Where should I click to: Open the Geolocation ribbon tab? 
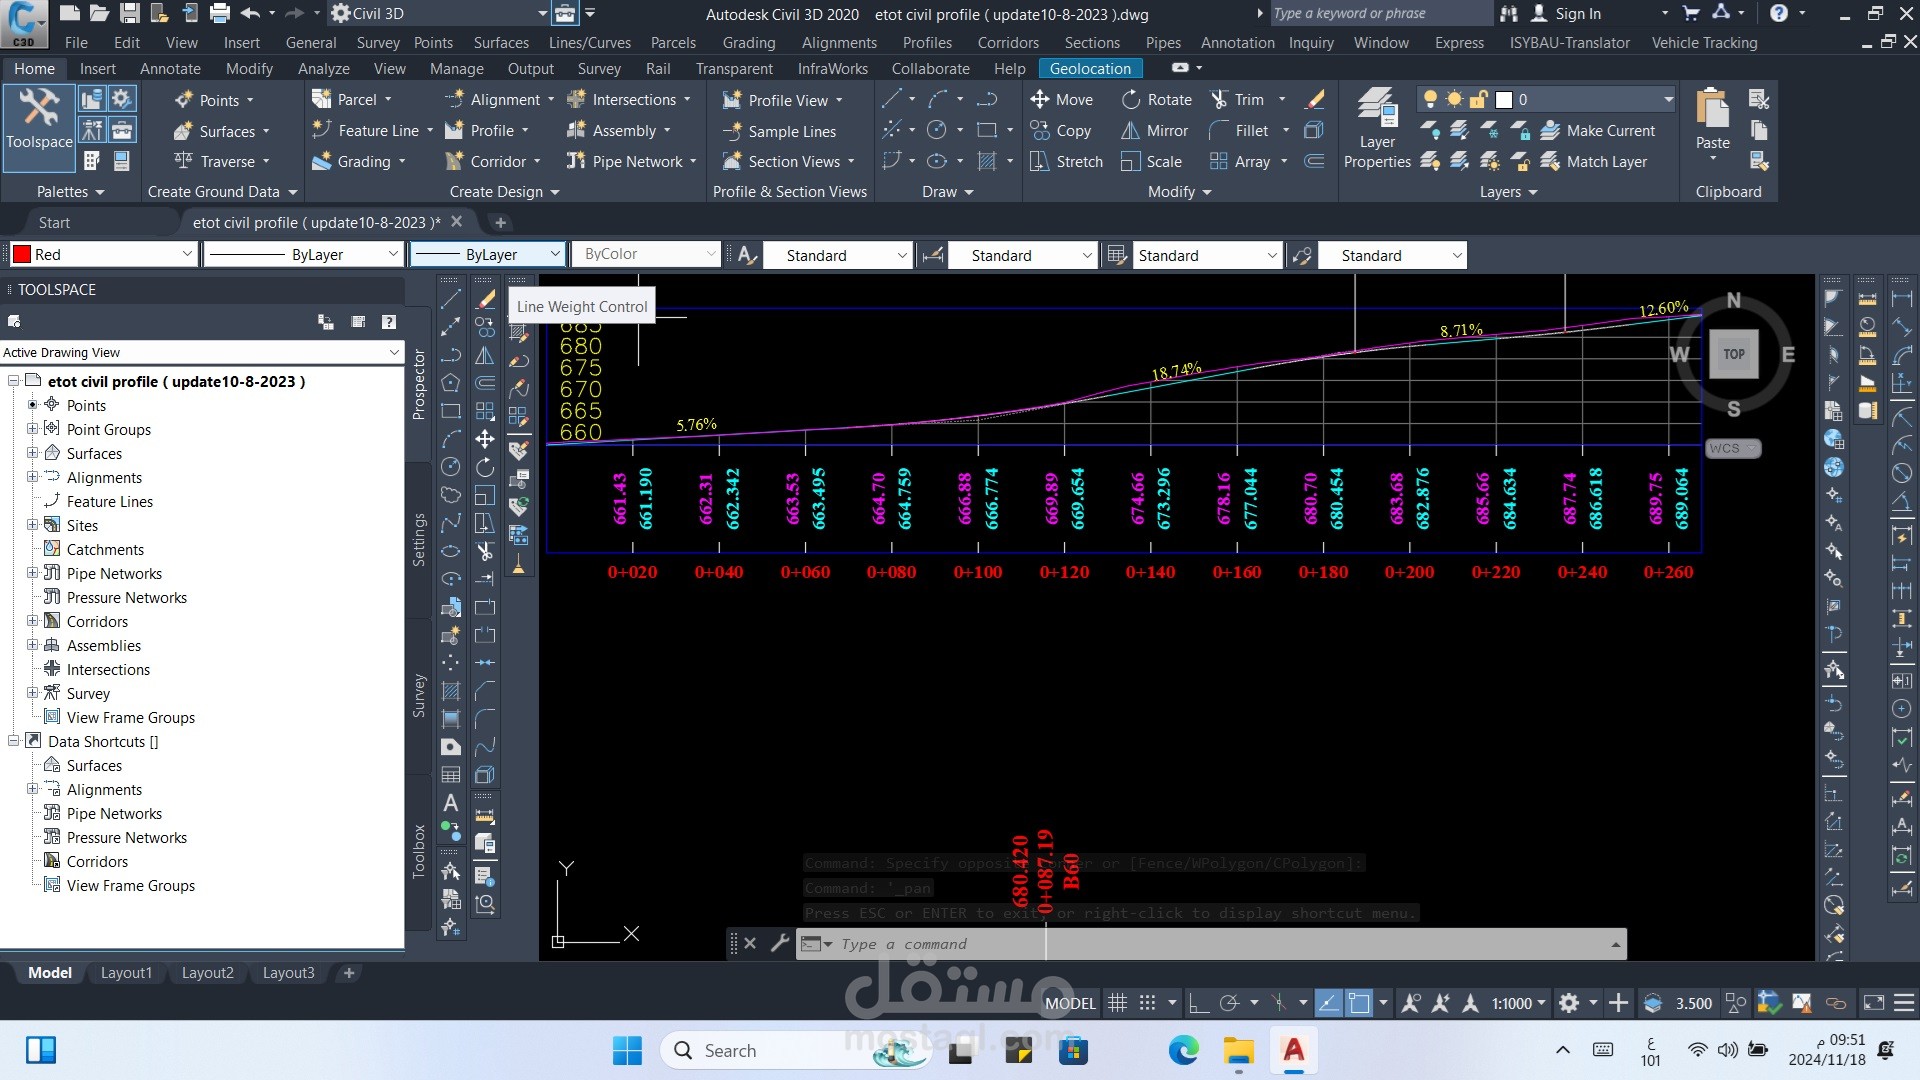[1088, 67]
